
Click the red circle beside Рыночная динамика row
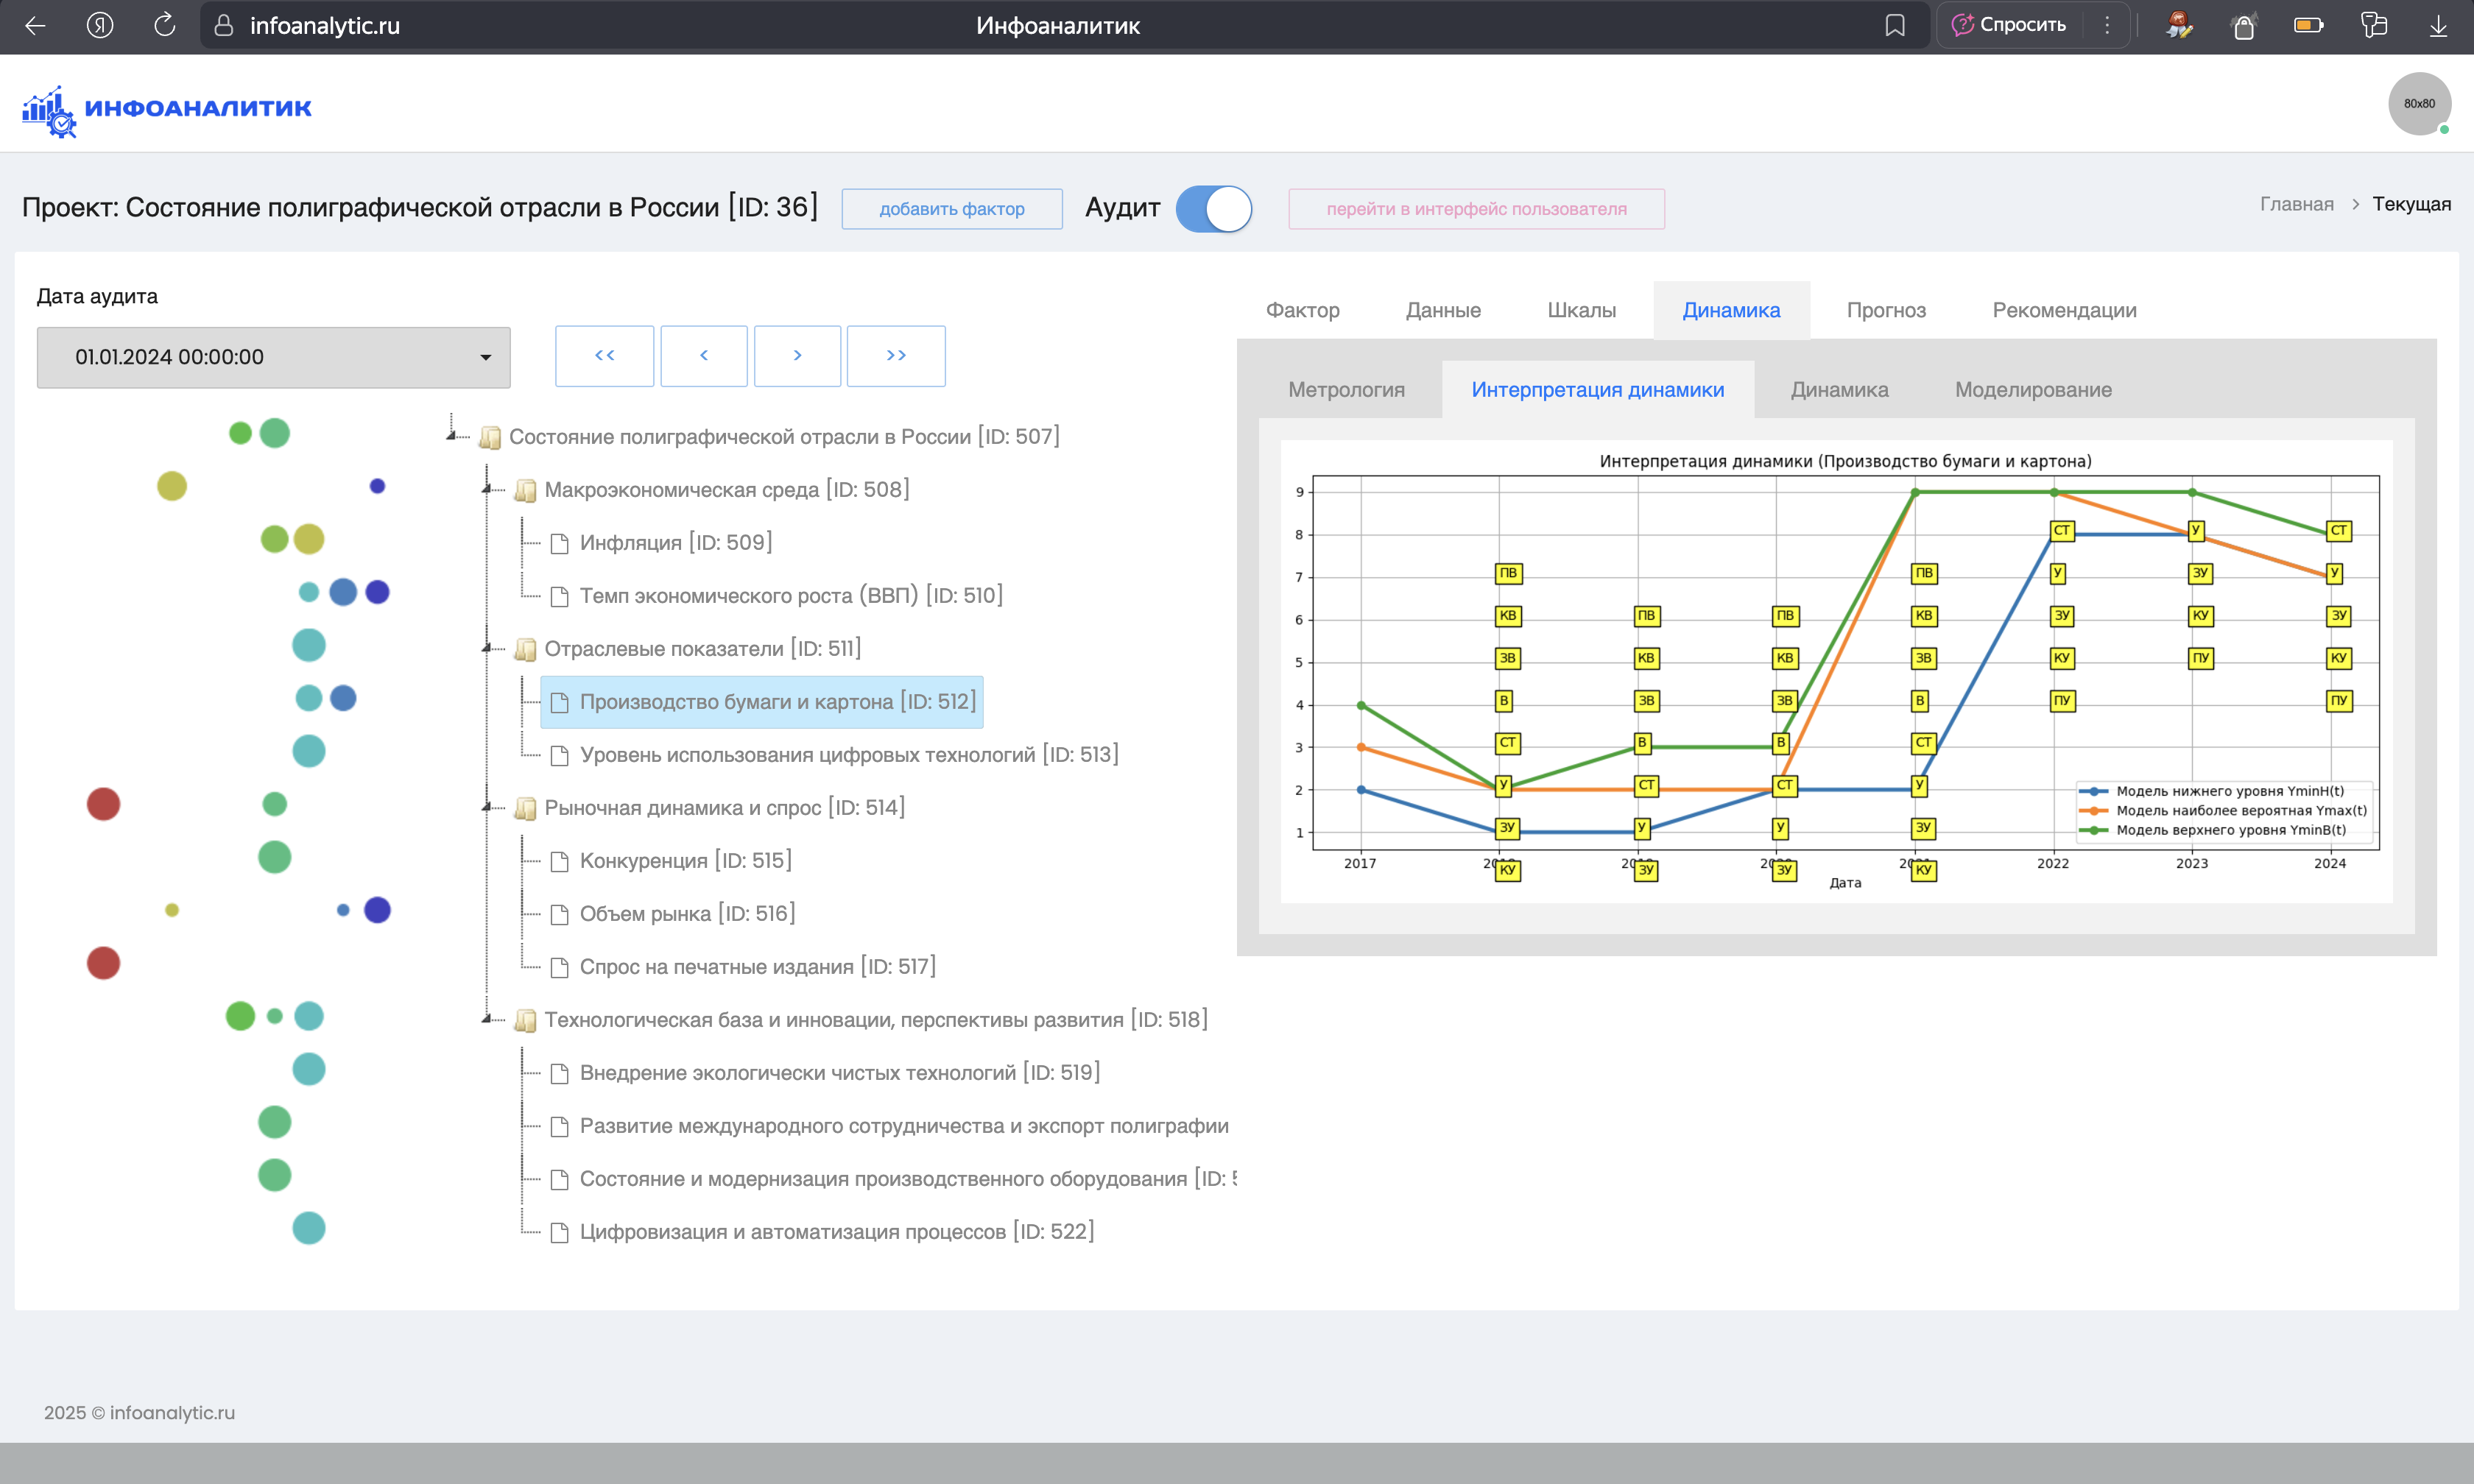pos(103,804)
